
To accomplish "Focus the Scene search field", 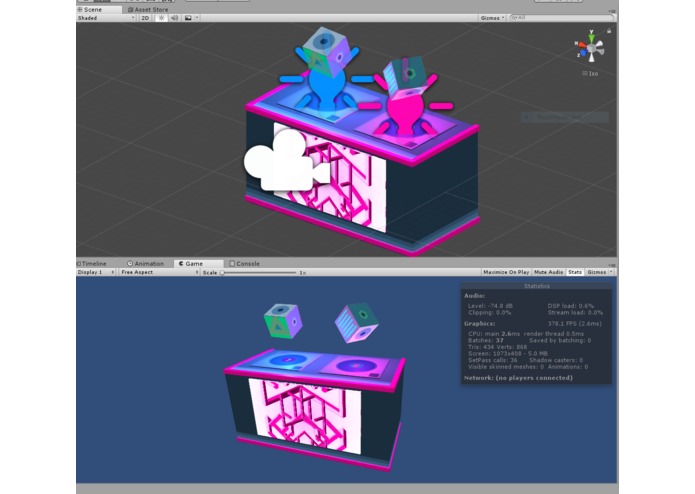I will point(561,18).
